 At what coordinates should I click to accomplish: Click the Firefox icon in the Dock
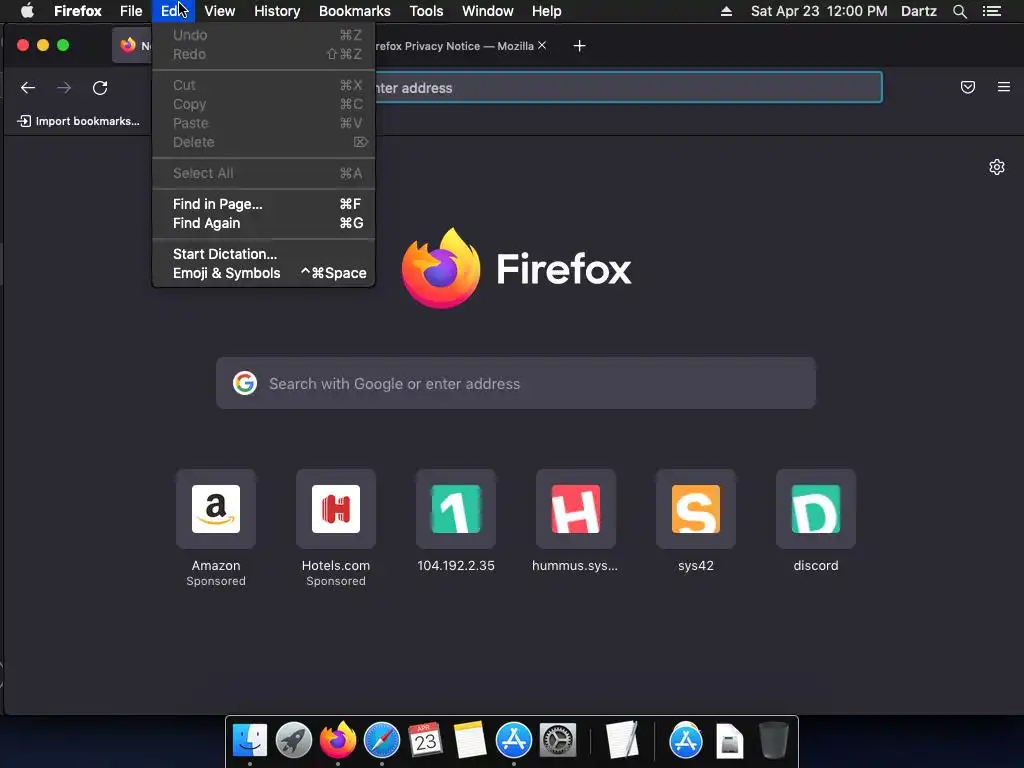tap(338, 741)
